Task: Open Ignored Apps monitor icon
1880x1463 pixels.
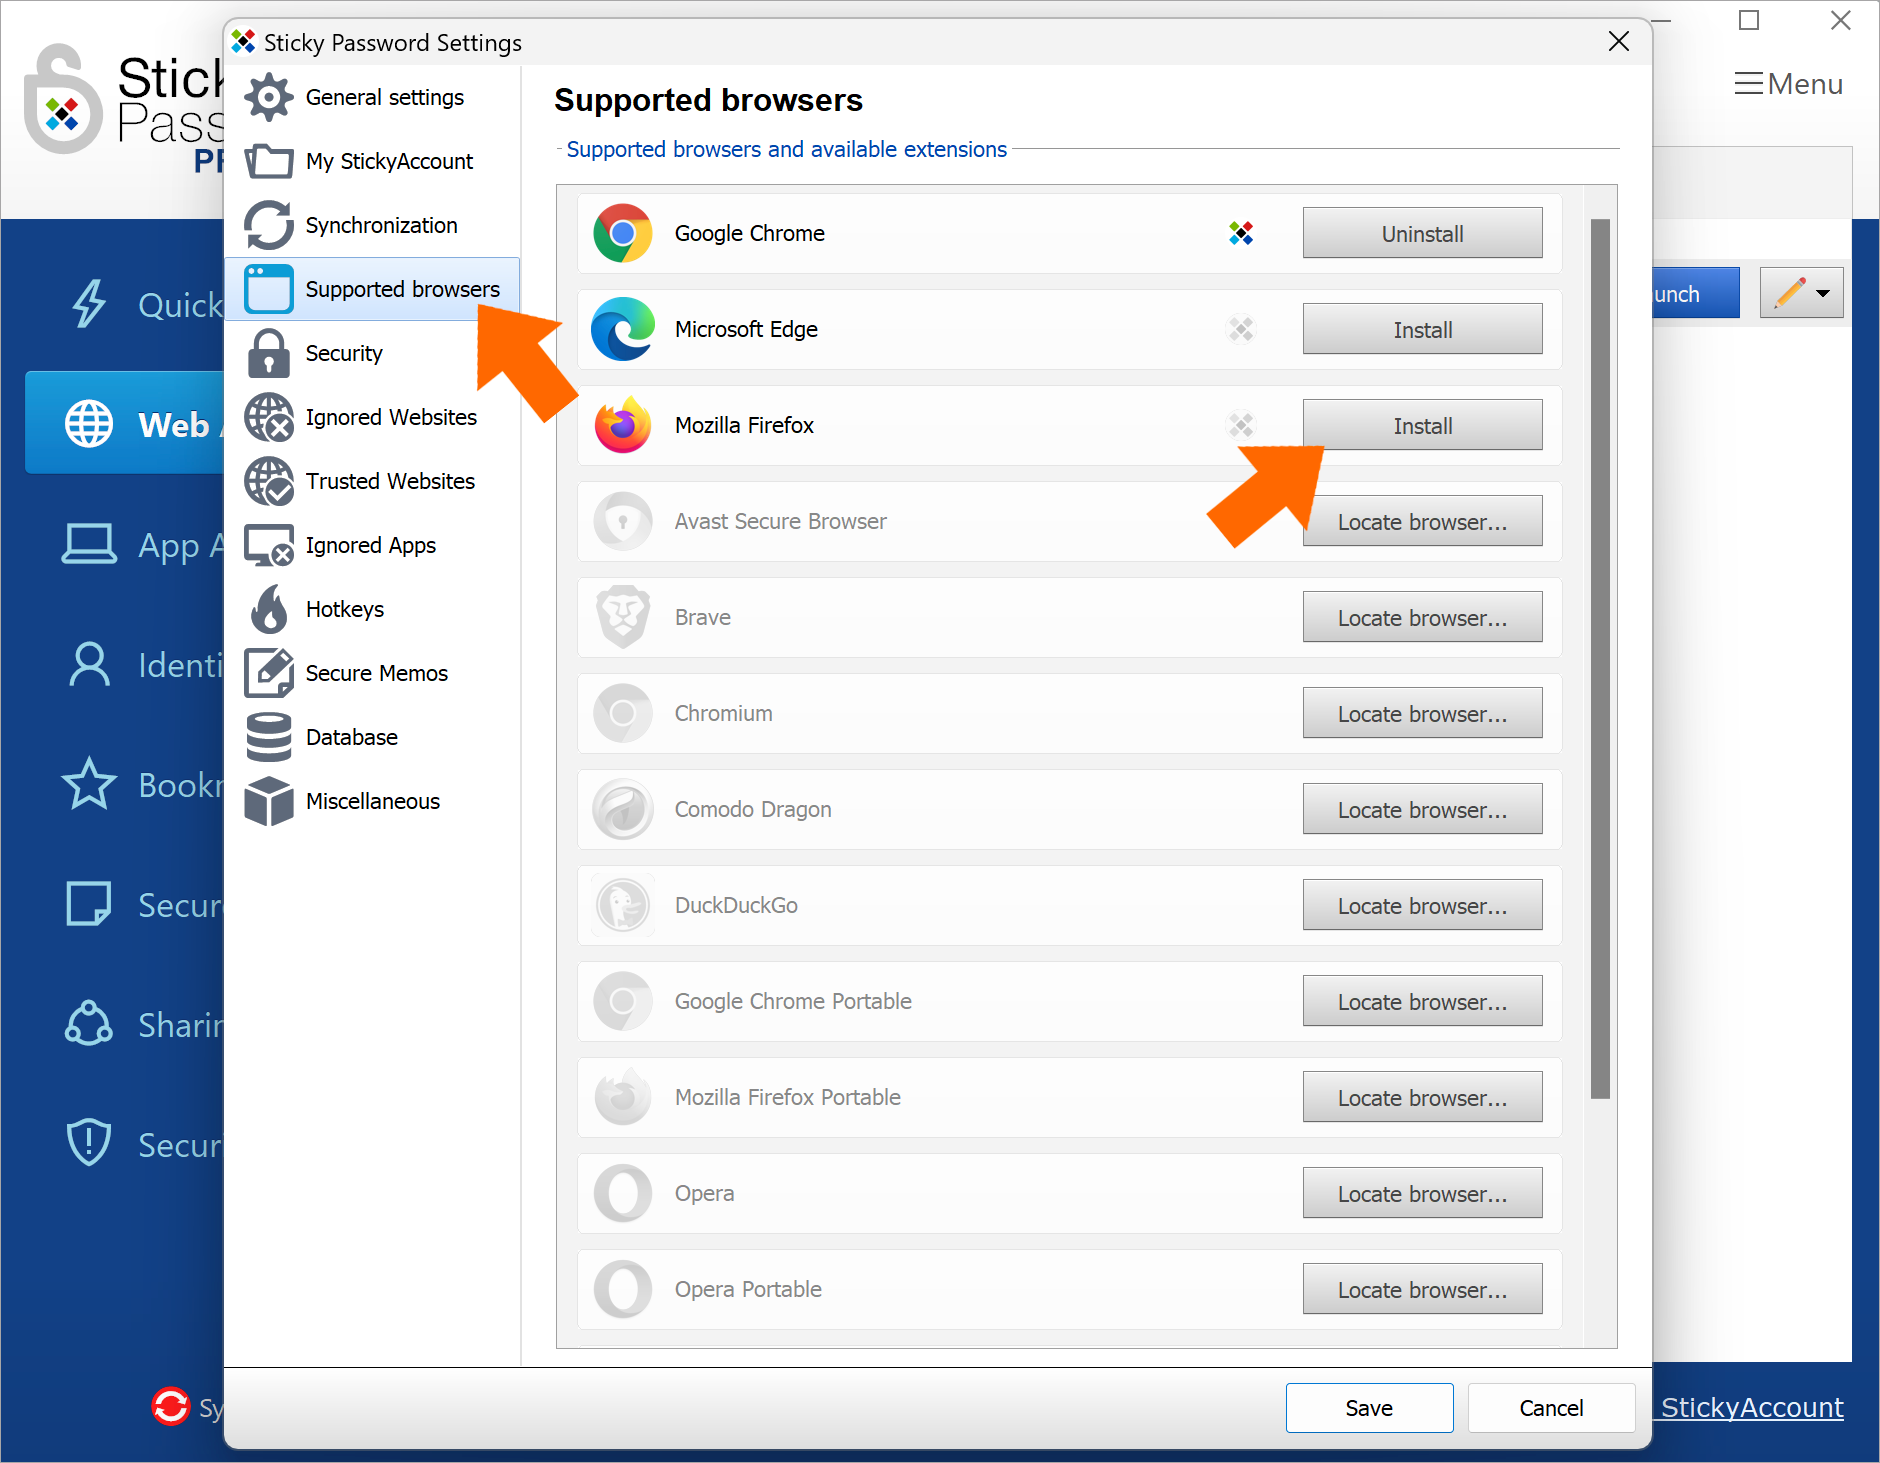Action: [269, 545]
